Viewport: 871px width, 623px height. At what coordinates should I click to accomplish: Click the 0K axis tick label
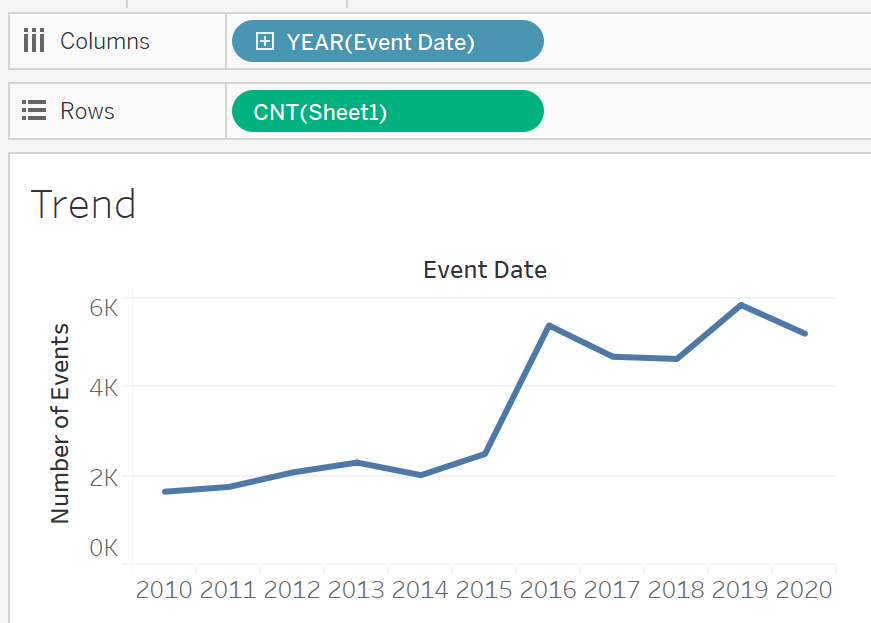pos(104,548)
